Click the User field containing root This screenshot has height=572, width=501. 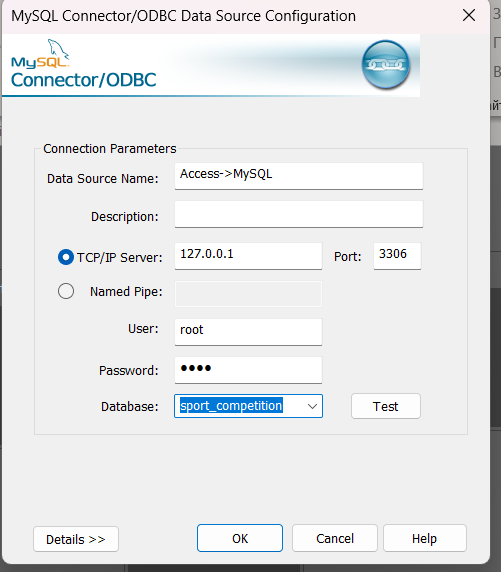click(248, 332)
